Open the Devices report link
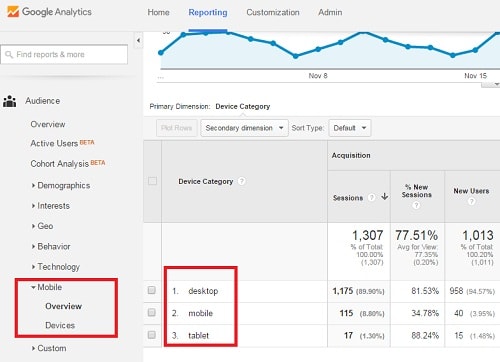The image size is (500, 362). pyautogui.click(x=60, y=325)
